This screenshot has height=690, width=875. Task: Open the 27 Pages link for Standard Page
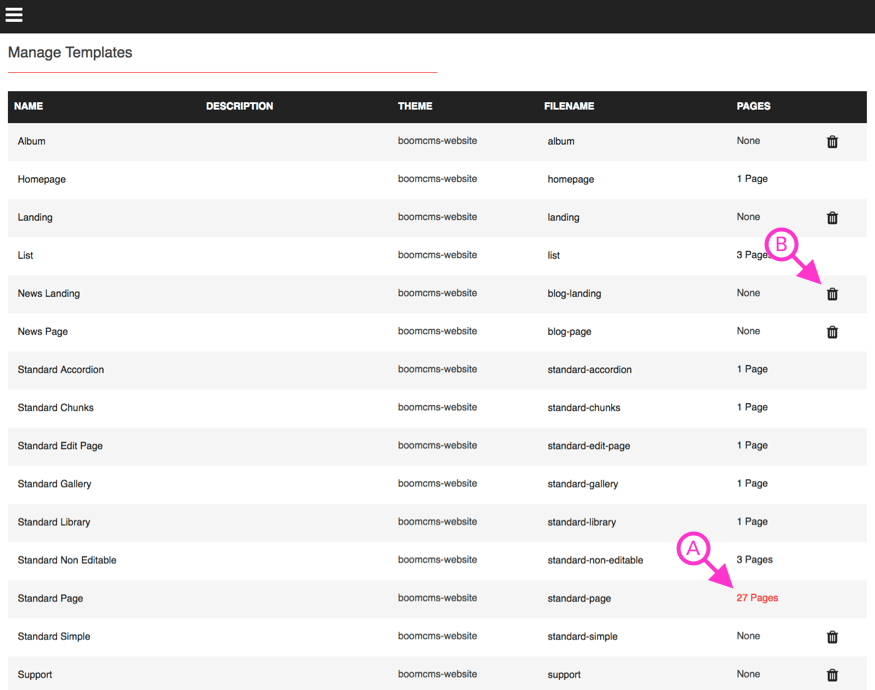(x=757, y=597)
